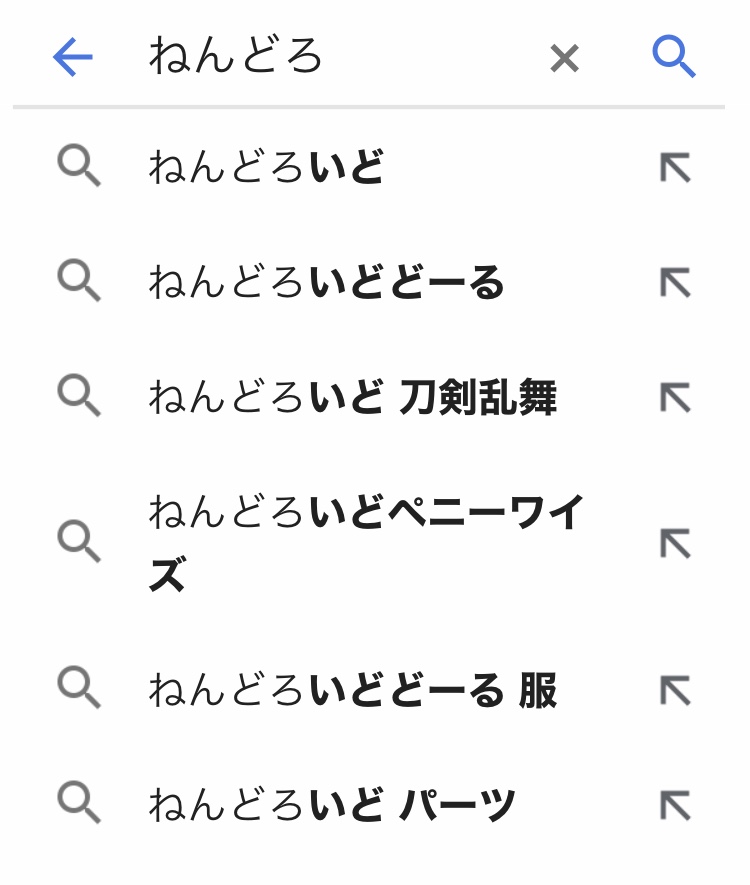Tap fill-in arrow for どーる 服 suggestion
750x885 pixels.
tap(675, 690)
